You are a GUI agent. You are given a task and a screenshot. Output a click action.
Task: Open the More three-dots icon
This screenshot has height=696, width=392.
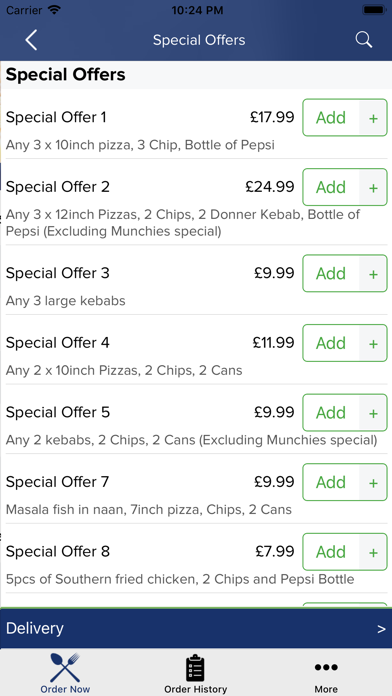pos(326,667)
